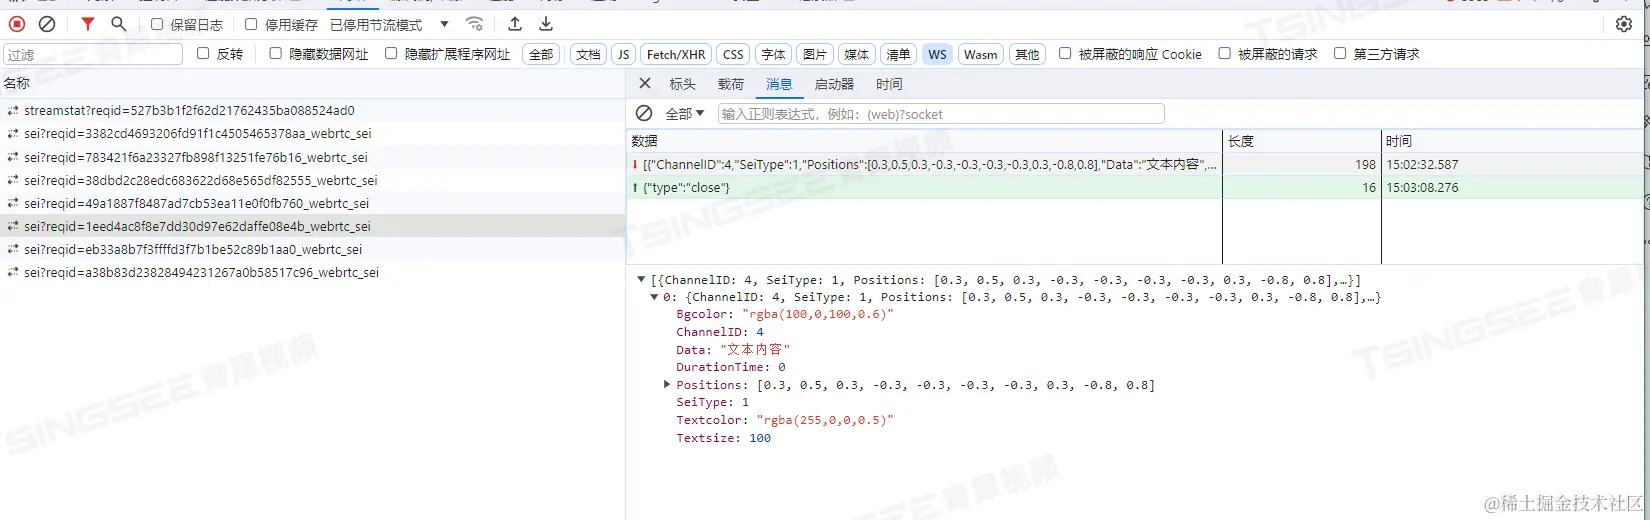Viewport: 1650px width, 520px height.
Task: Click the Bgcolor rgba(100,0,100,0.6) value
Action: point(818,314)
